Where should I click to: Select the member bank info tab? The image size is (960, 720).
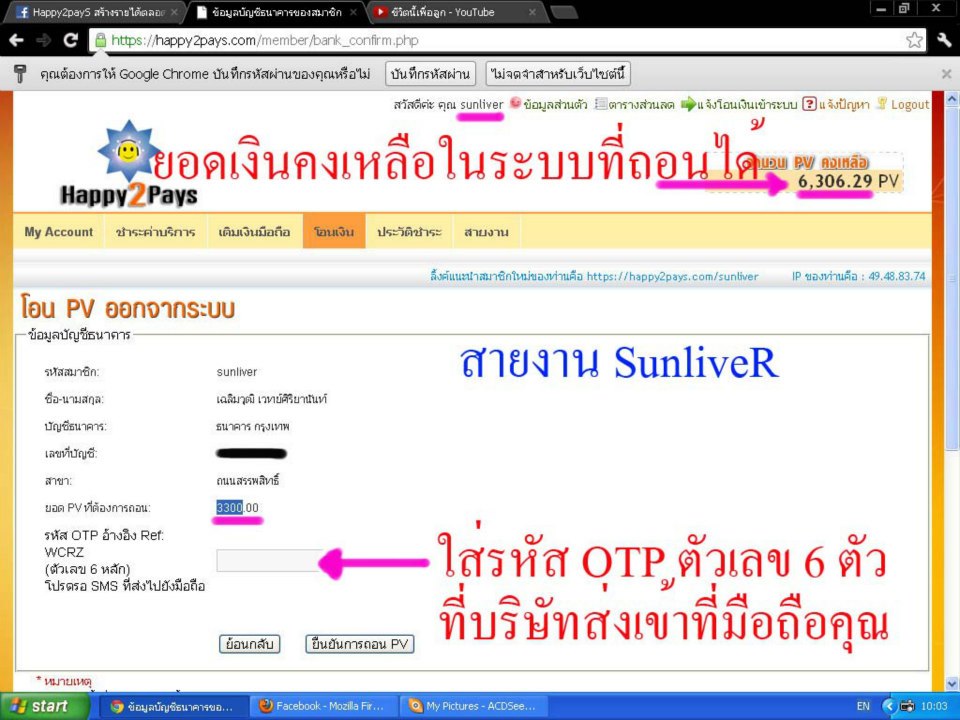point(276,12)
